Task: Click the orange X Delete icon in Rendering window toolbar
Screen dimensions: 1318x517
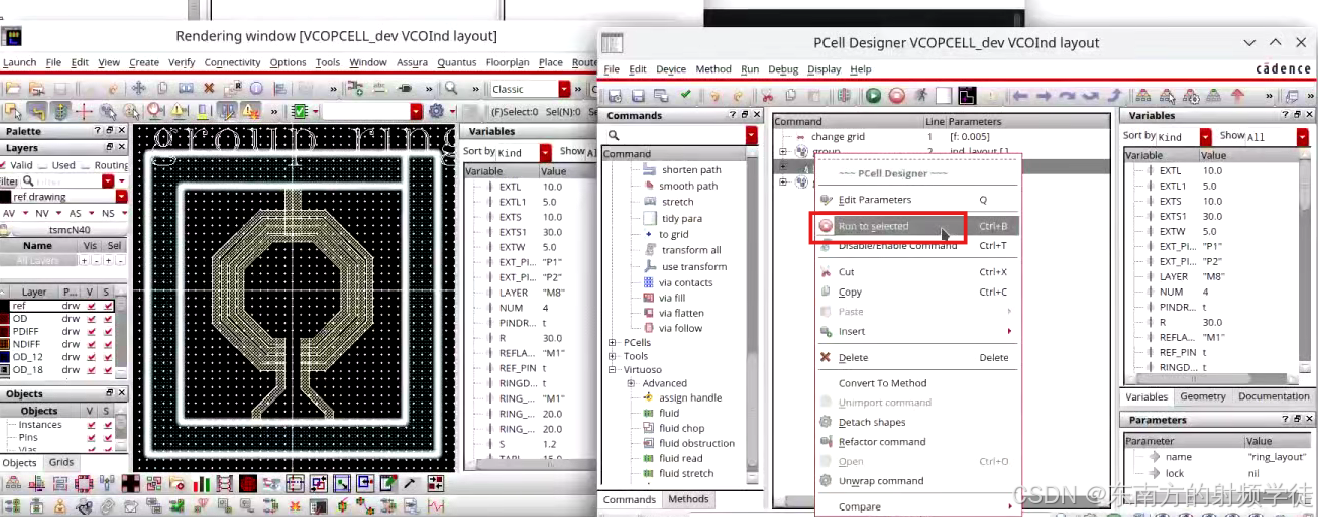Action: pyautogui.click(x=209, y=88)
